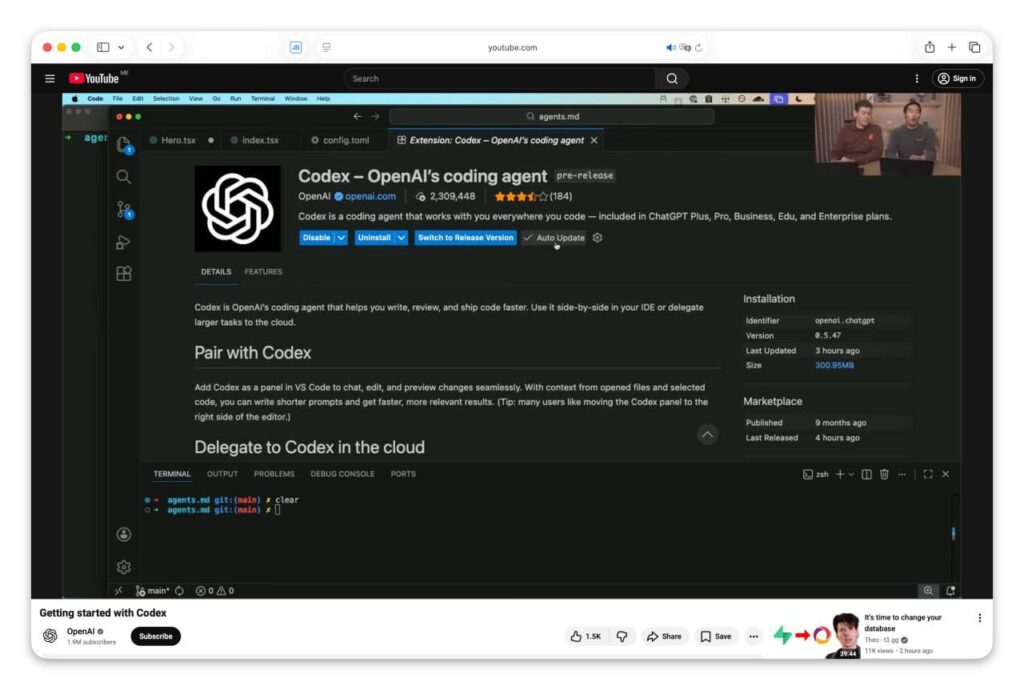Screen dimensions: 1024x690
Task: Open the Search panel in the VS Code sidebar
Action: pos(124,176)
